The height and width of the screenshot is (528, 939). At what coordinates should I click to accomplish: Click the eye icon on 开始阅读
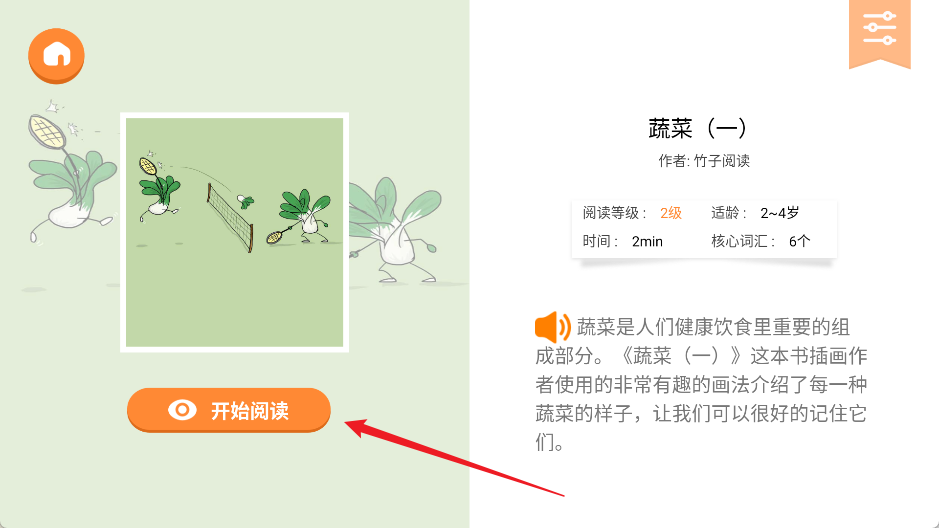(182, 410)
